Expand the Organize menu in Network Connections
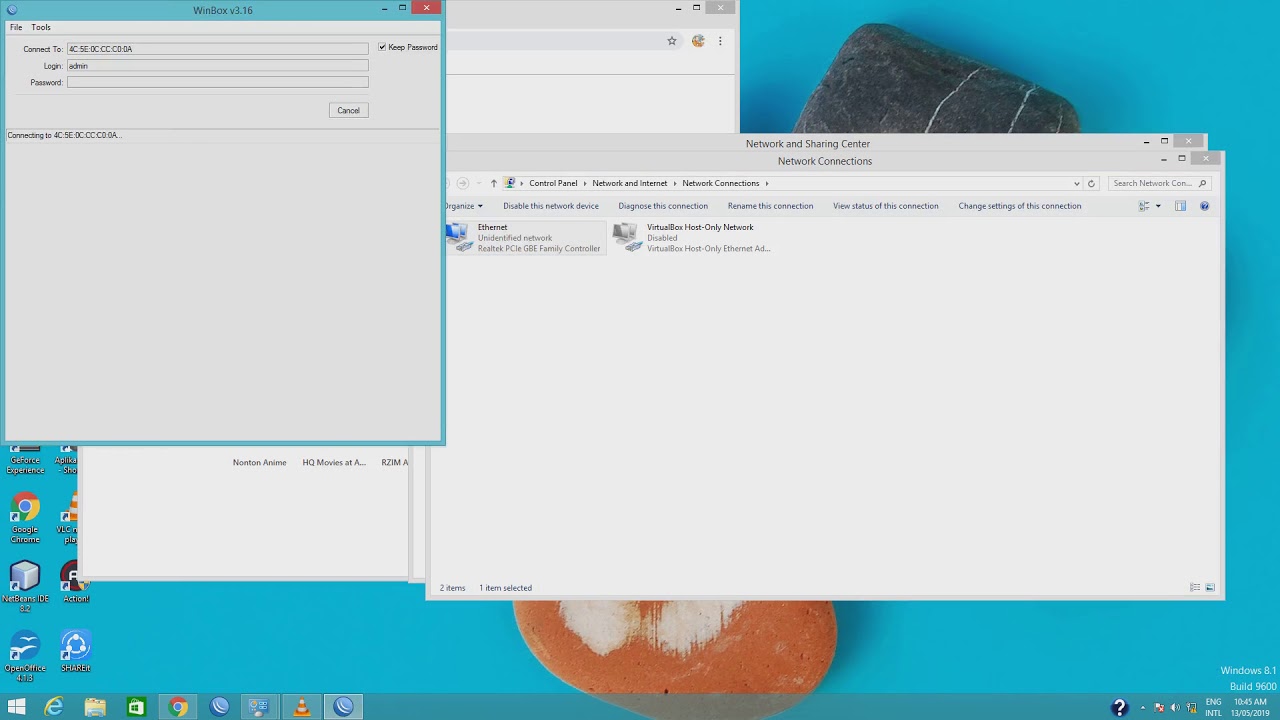This screenshot has width=1280, height=720. click(x=463, y=206)
